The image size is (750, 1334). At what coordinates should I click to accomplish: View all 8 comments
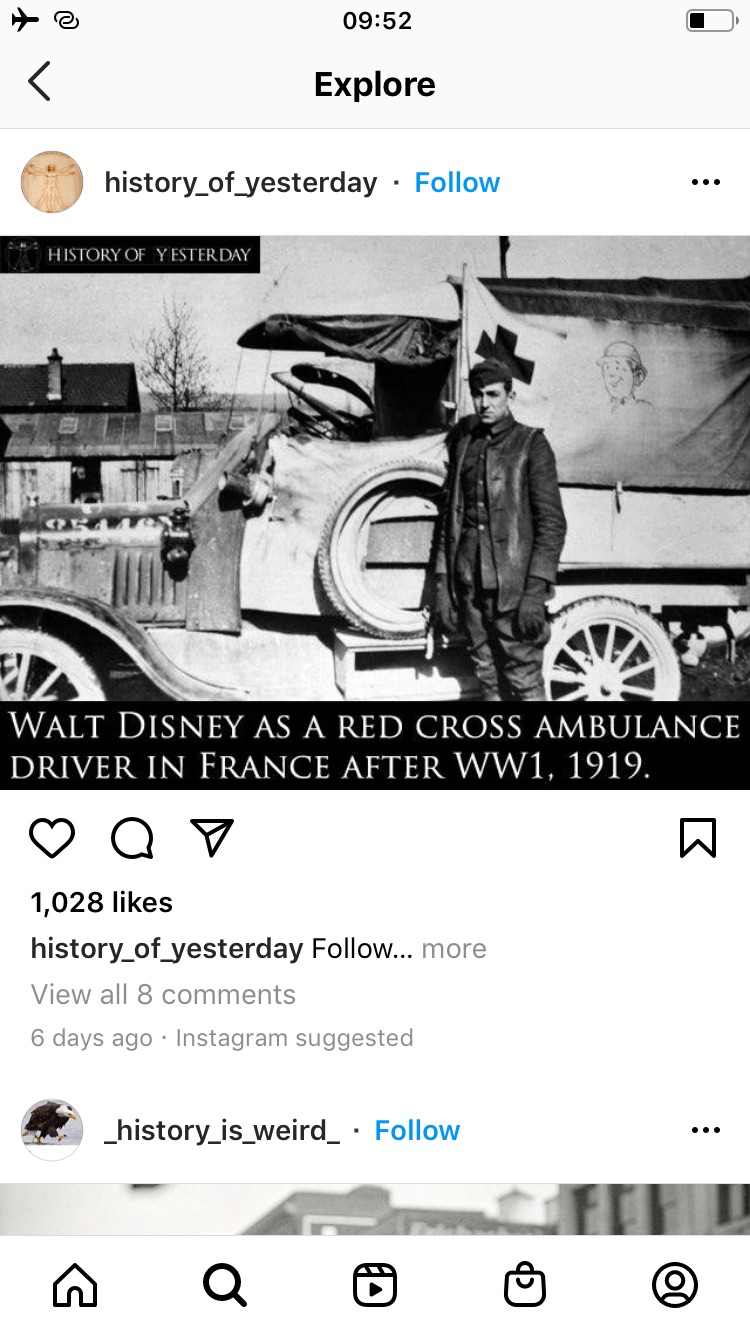click(163, 994)
